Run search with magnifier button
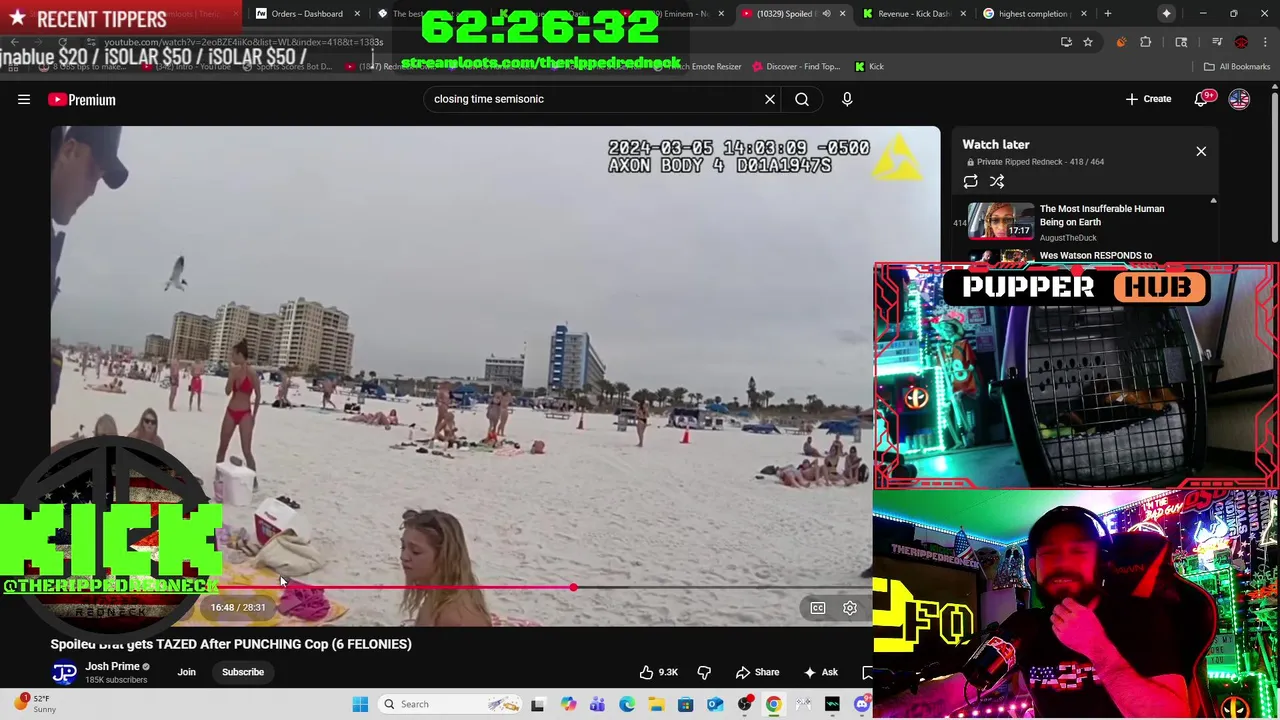 pos(802,99)
